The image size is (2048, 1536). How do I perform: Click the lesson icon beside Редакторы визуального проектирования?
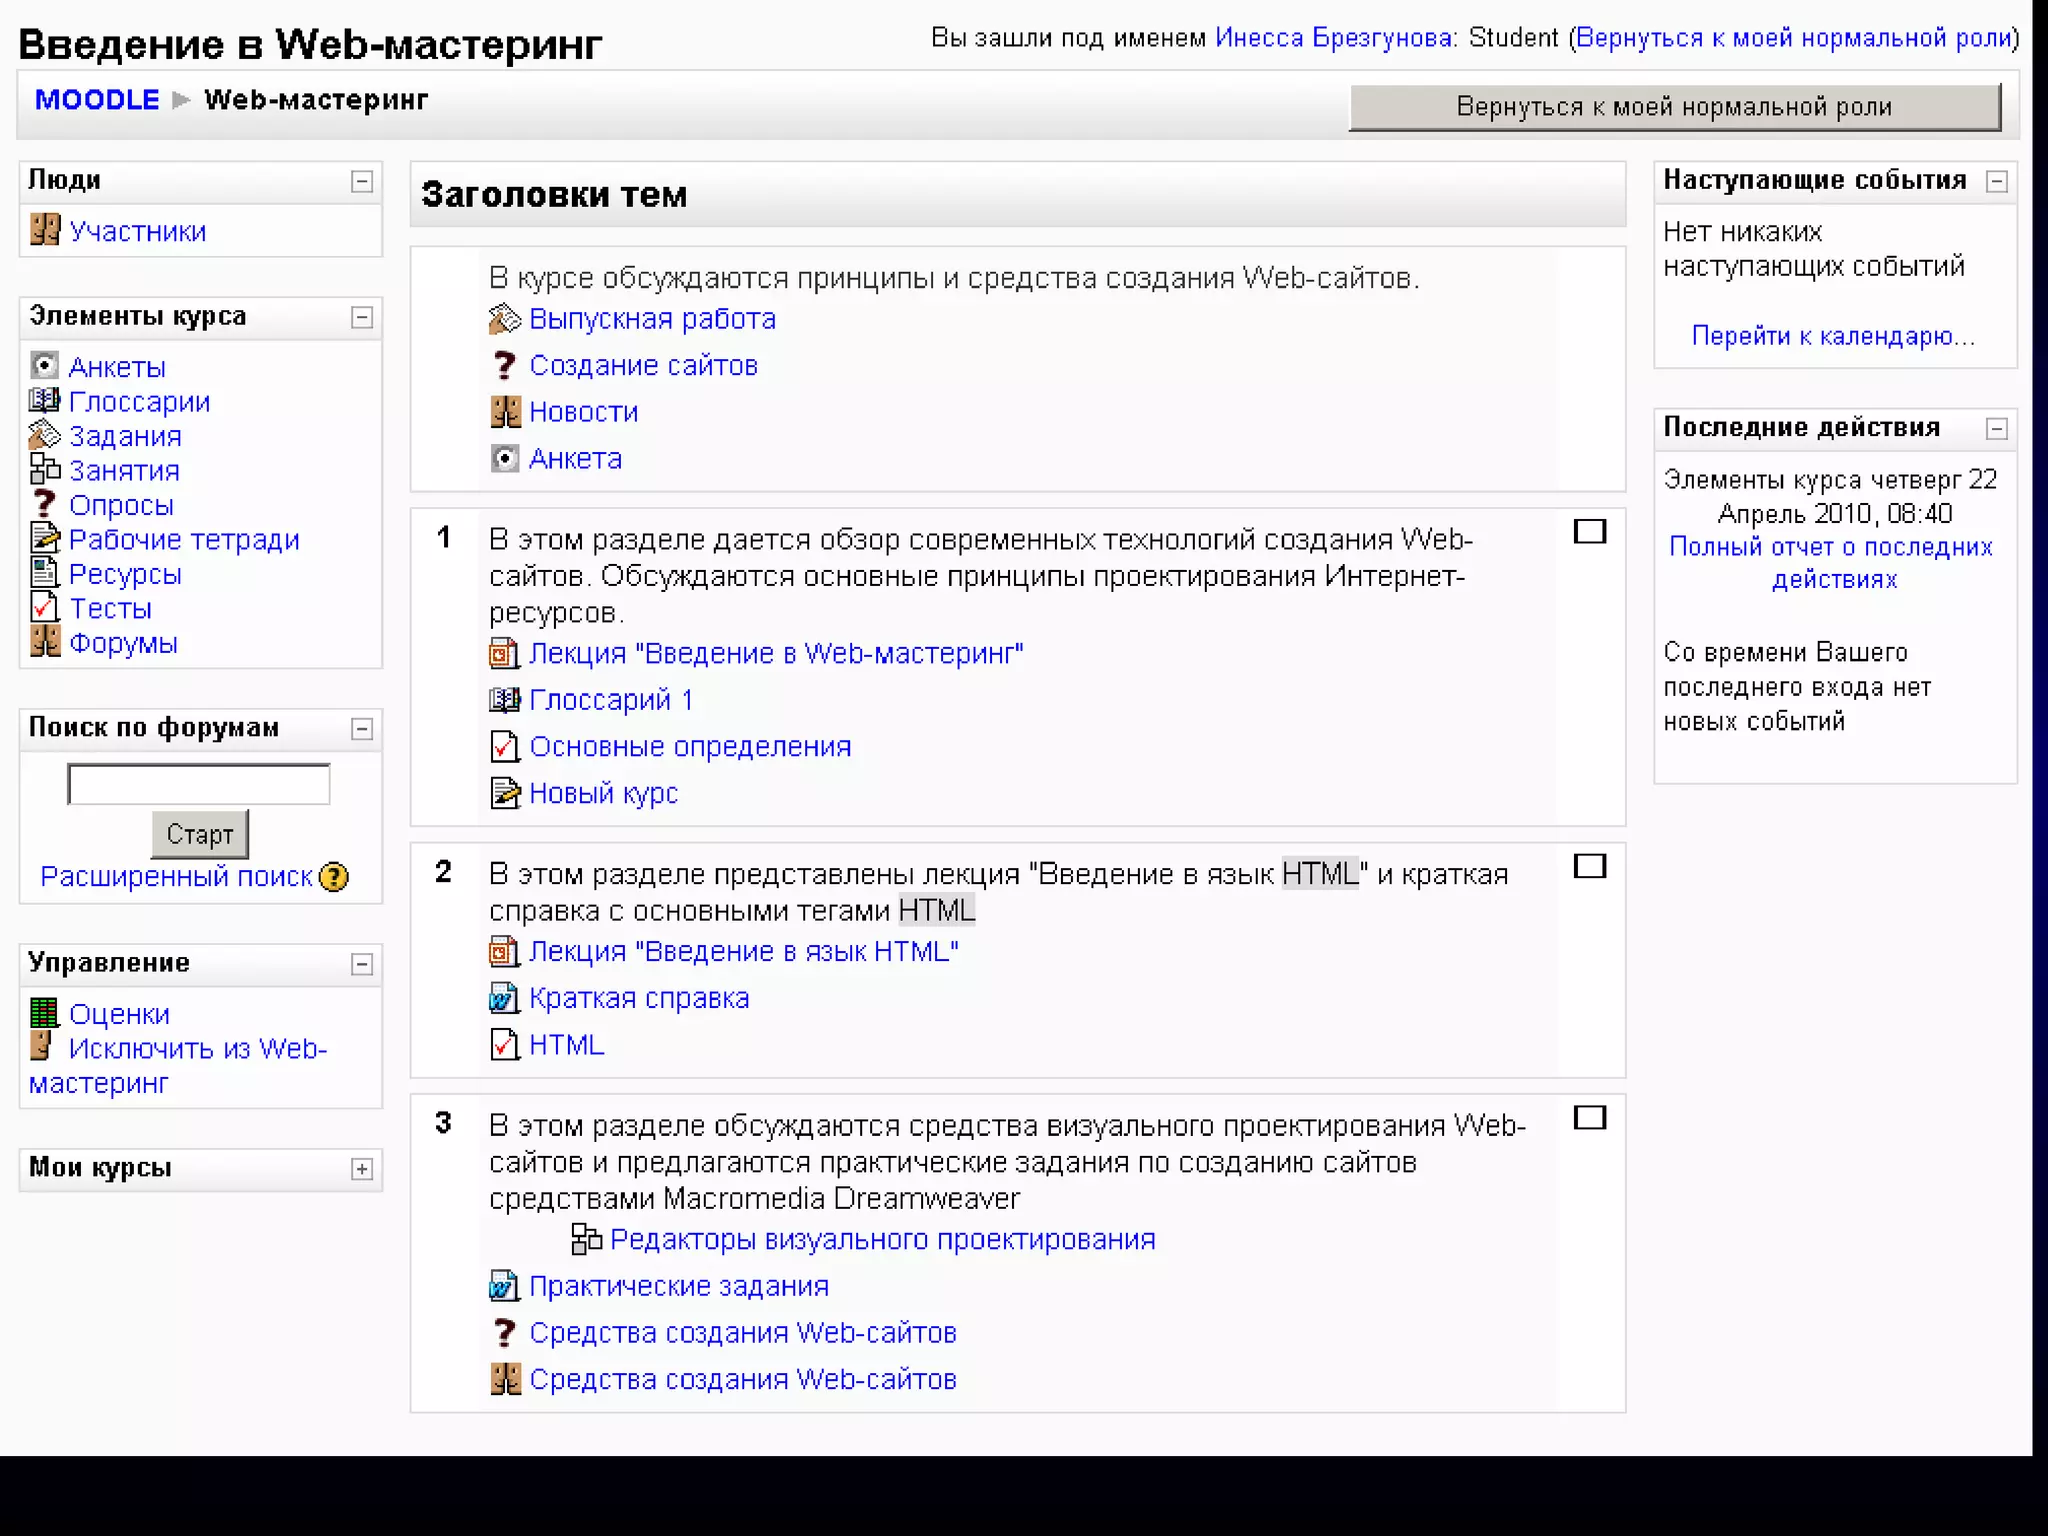586,1239
